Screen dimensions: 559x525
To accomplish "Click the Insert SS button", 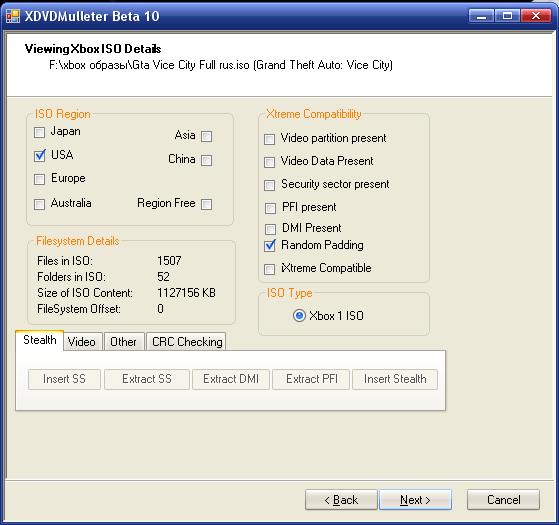I will 64,379.
